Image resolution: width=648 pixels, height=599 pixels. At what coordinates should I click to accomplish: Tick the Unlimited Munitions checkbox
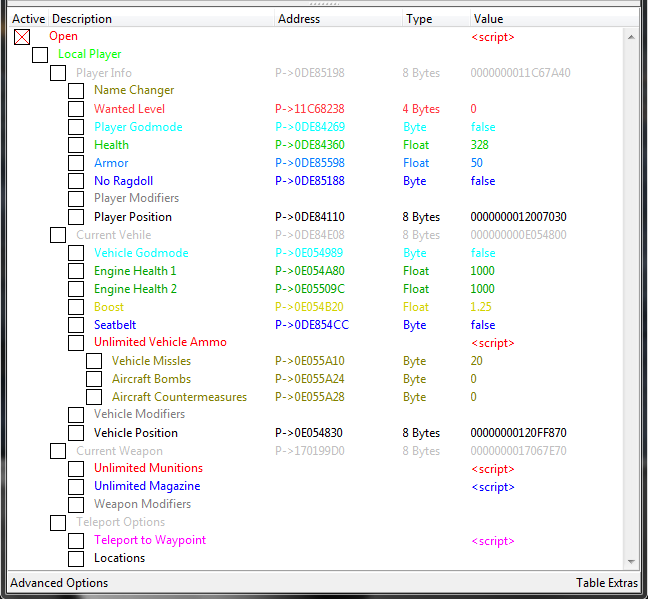coord(76,469)
